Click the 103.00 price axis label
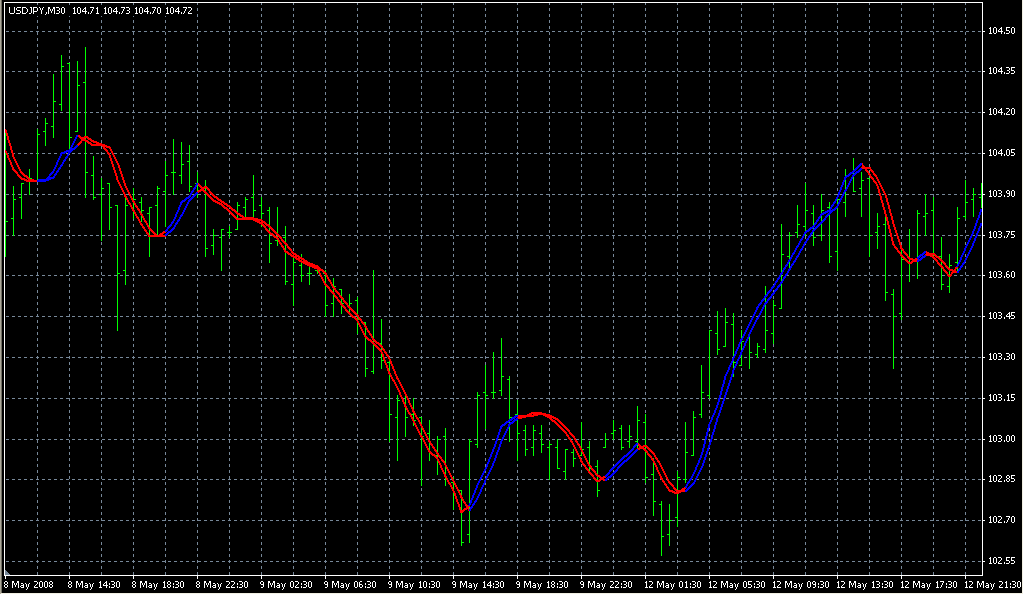 [x=1001, y=439]
